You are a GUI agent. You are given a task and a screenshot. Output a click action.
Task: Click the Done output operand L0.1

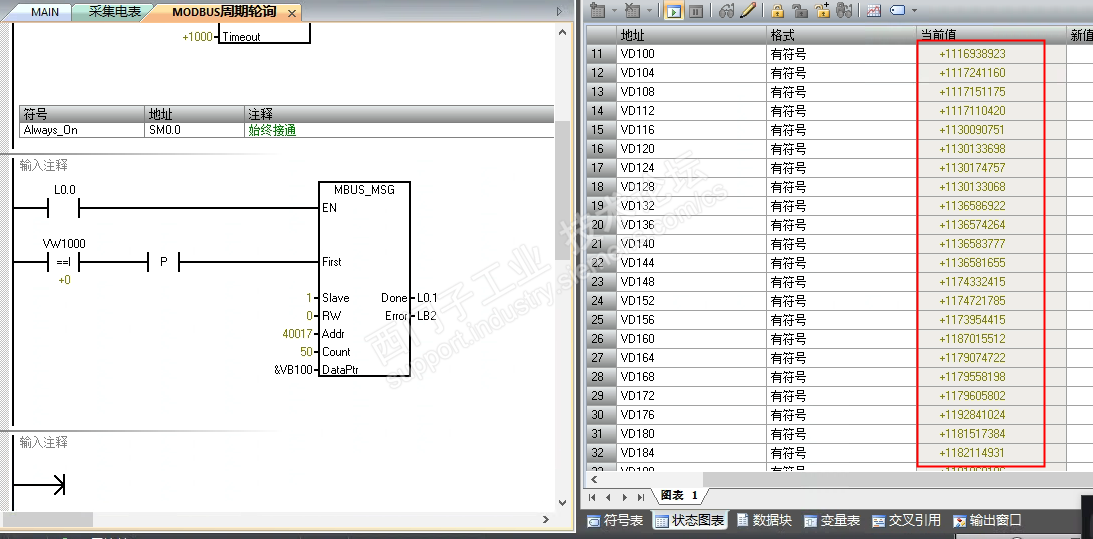tap(427, 298)
